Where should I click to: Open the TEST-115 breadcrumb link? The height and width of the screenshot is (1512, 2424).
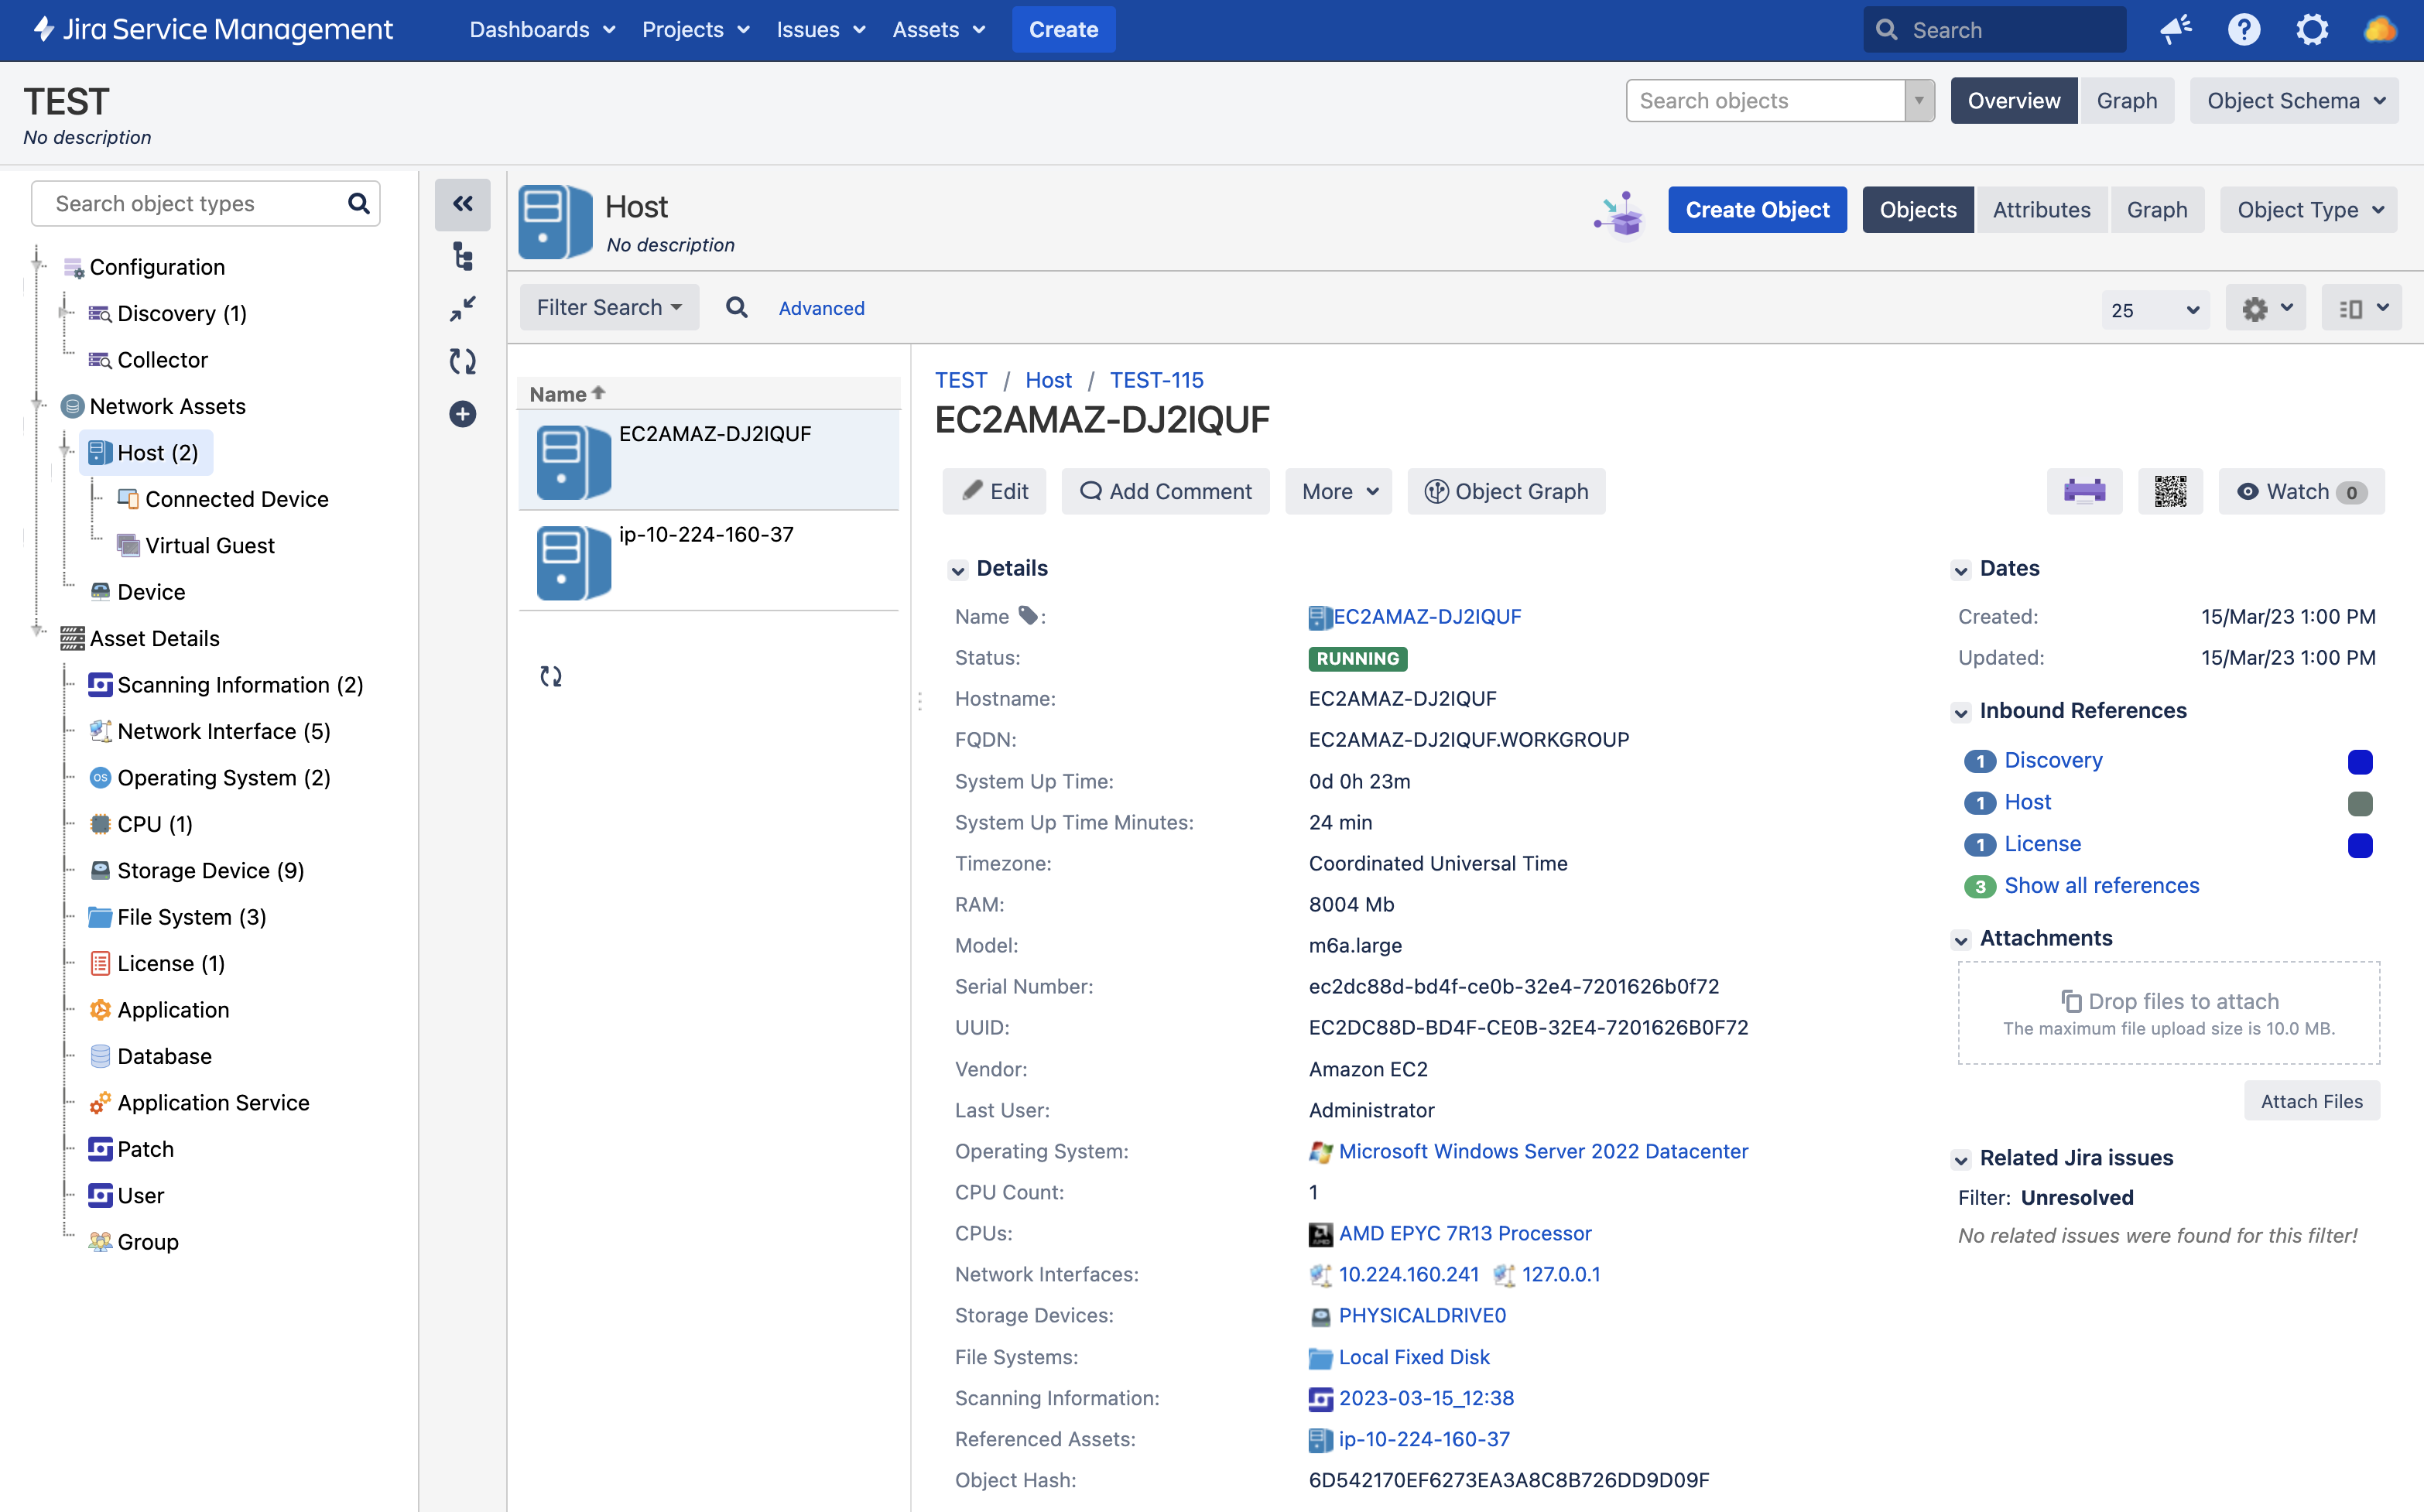point(1157,380)
